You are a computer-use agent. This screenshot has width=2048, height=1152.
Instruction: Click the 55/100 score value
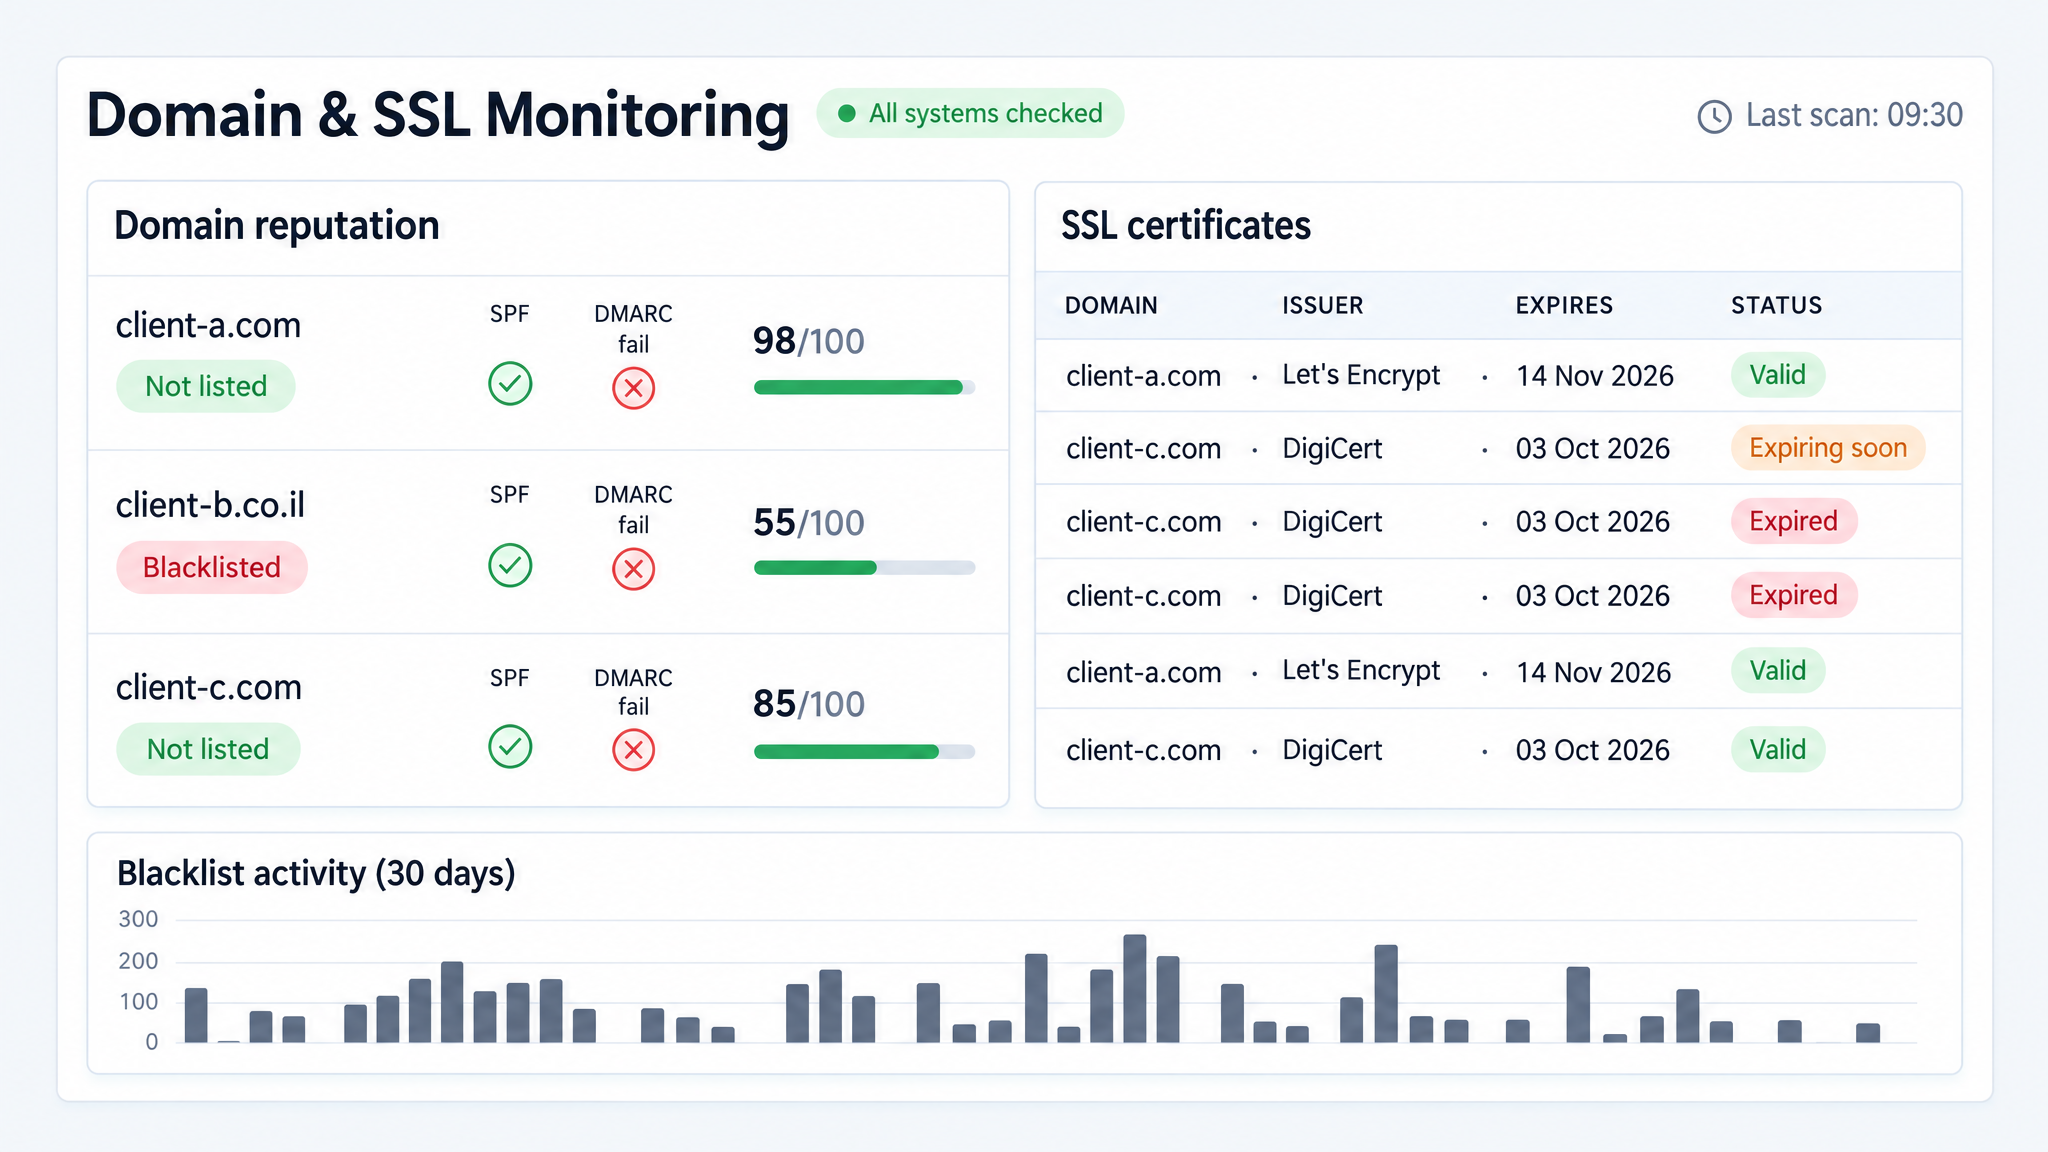808,523
